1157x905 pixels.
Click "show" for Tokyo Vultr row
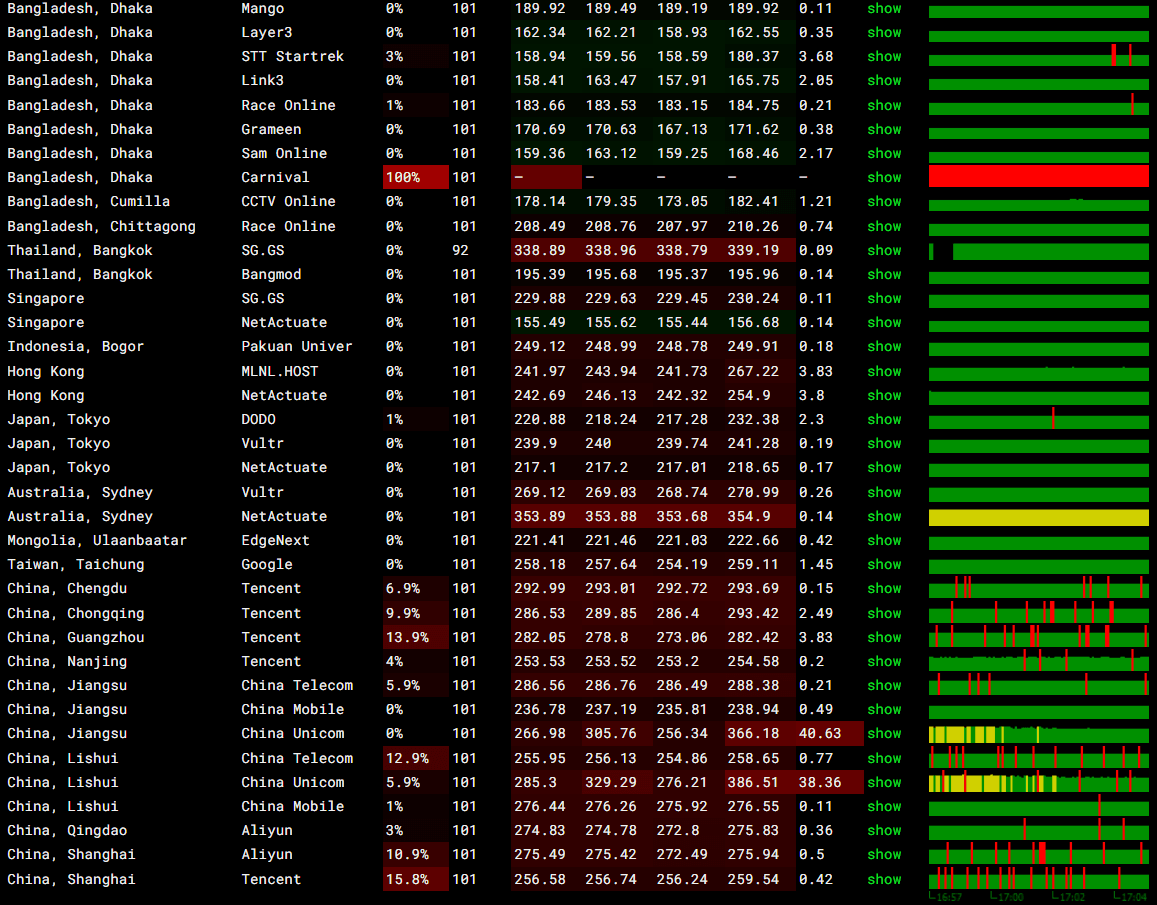884,444
